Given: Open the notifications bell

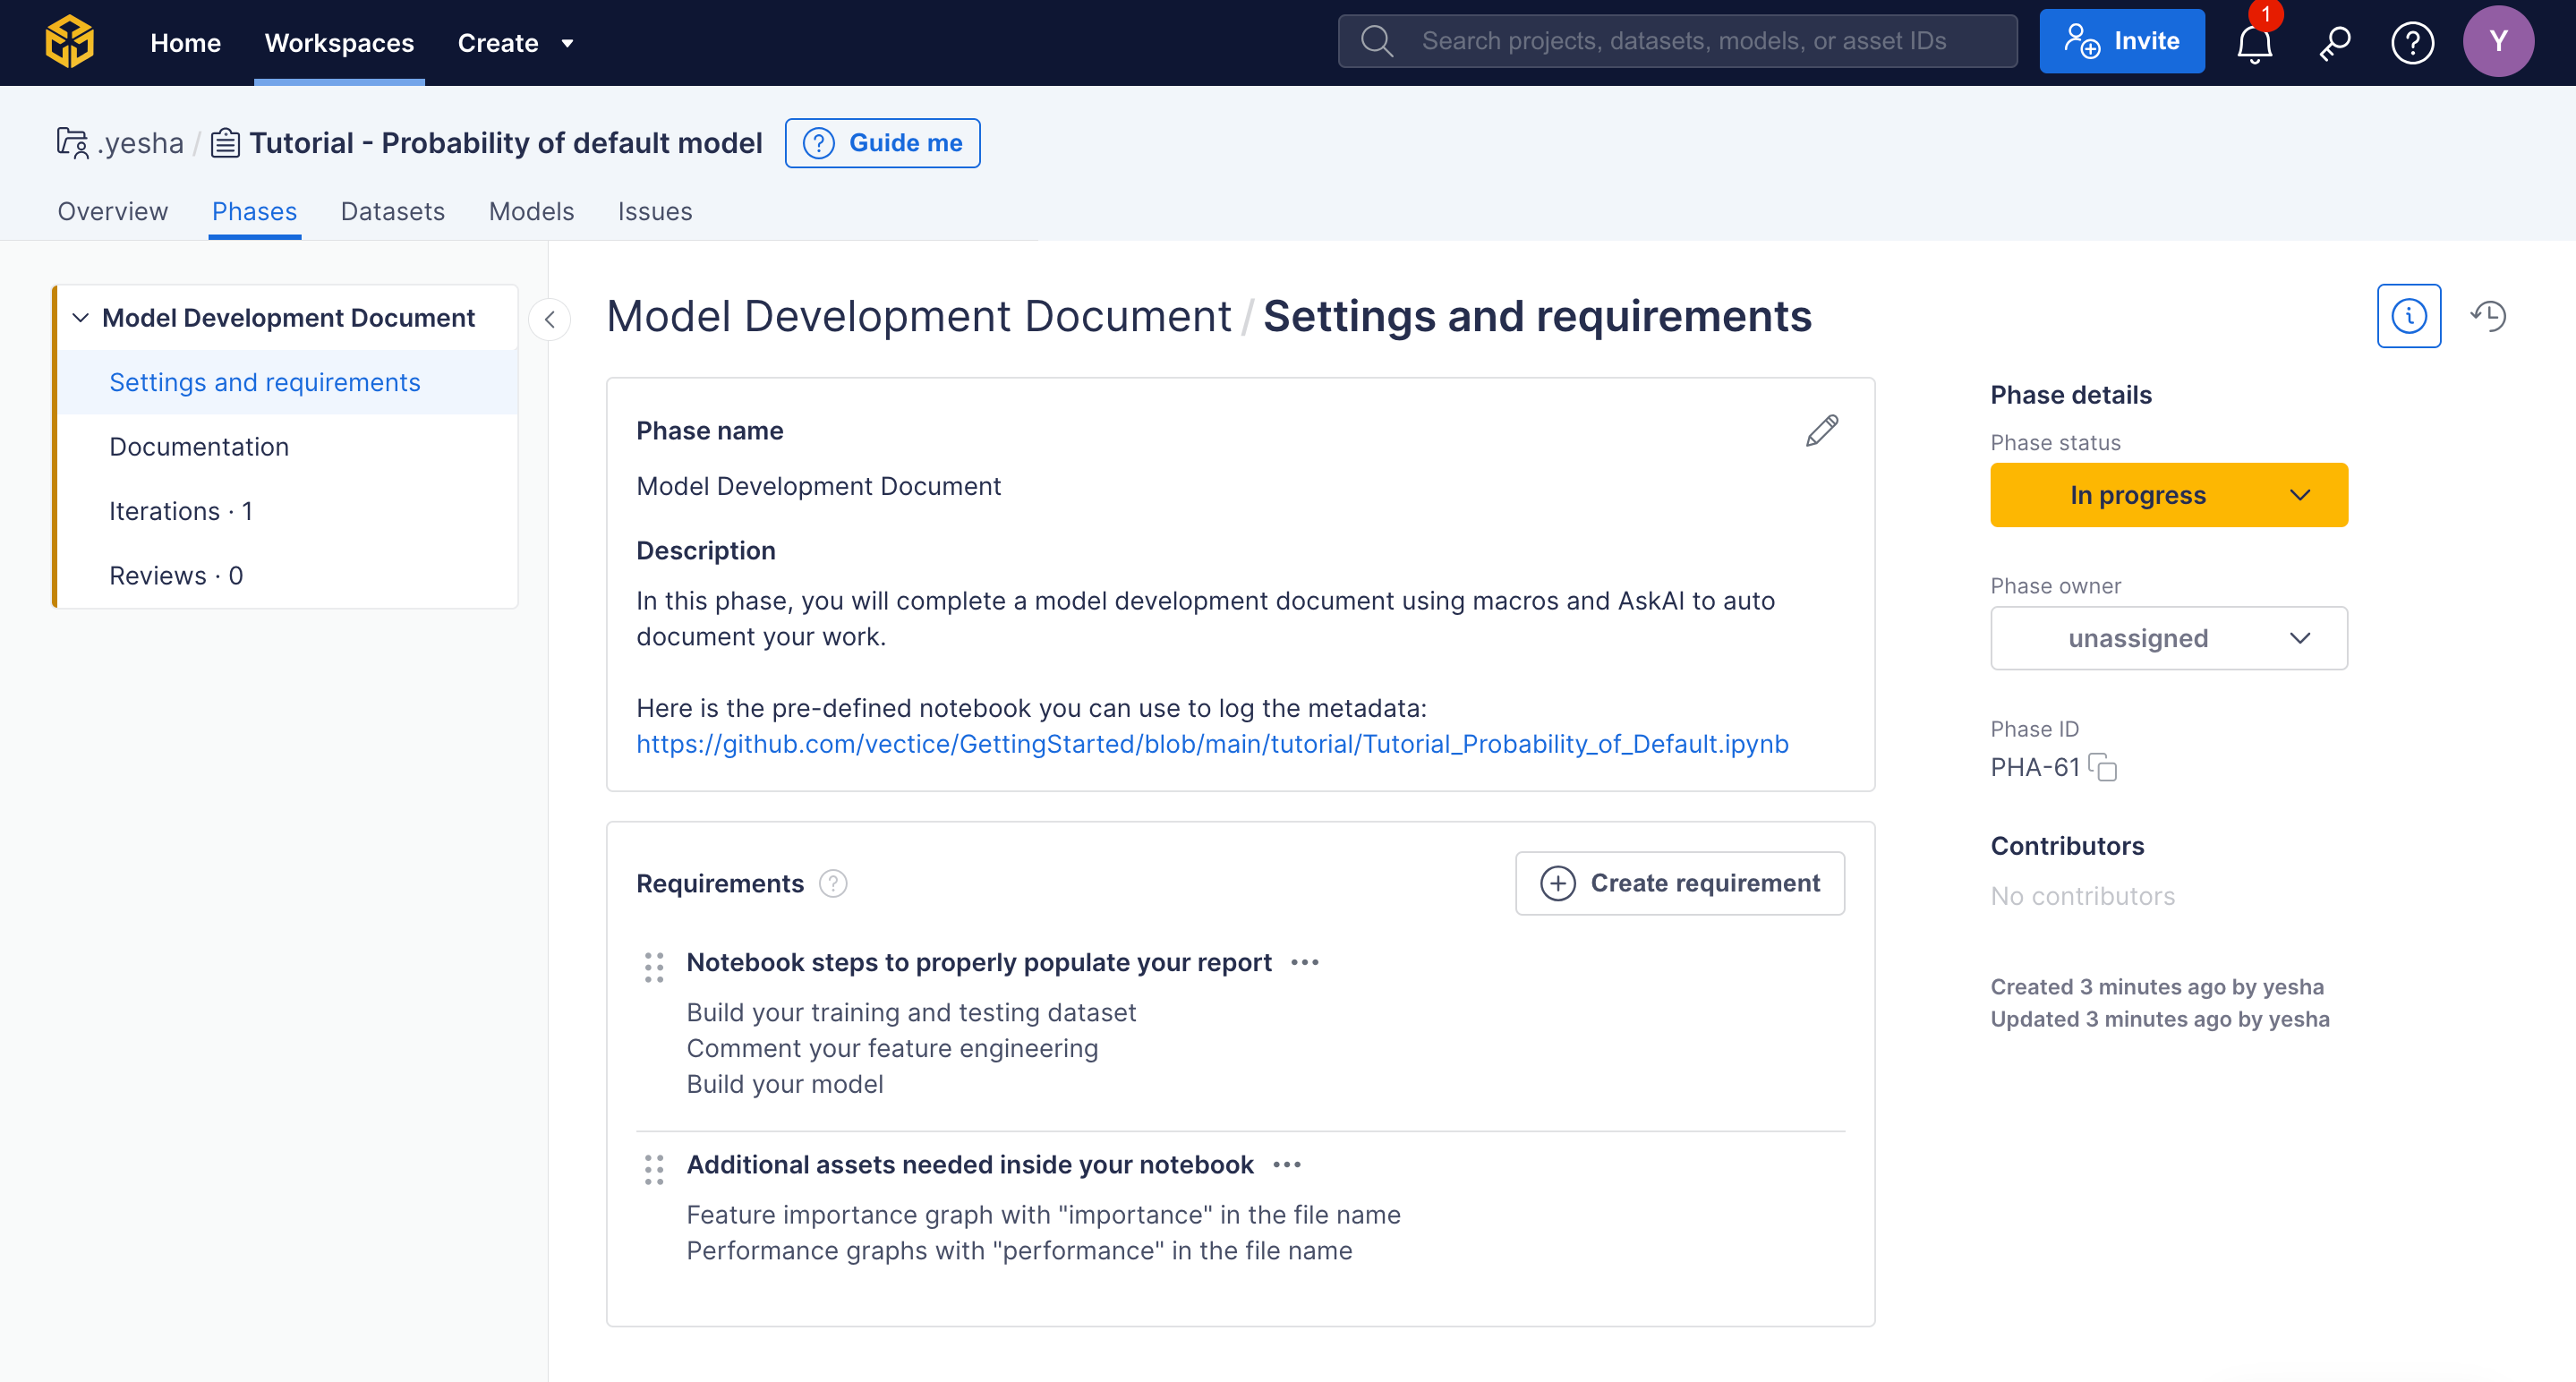Looking at the screenshot, I should [2254, 43].
